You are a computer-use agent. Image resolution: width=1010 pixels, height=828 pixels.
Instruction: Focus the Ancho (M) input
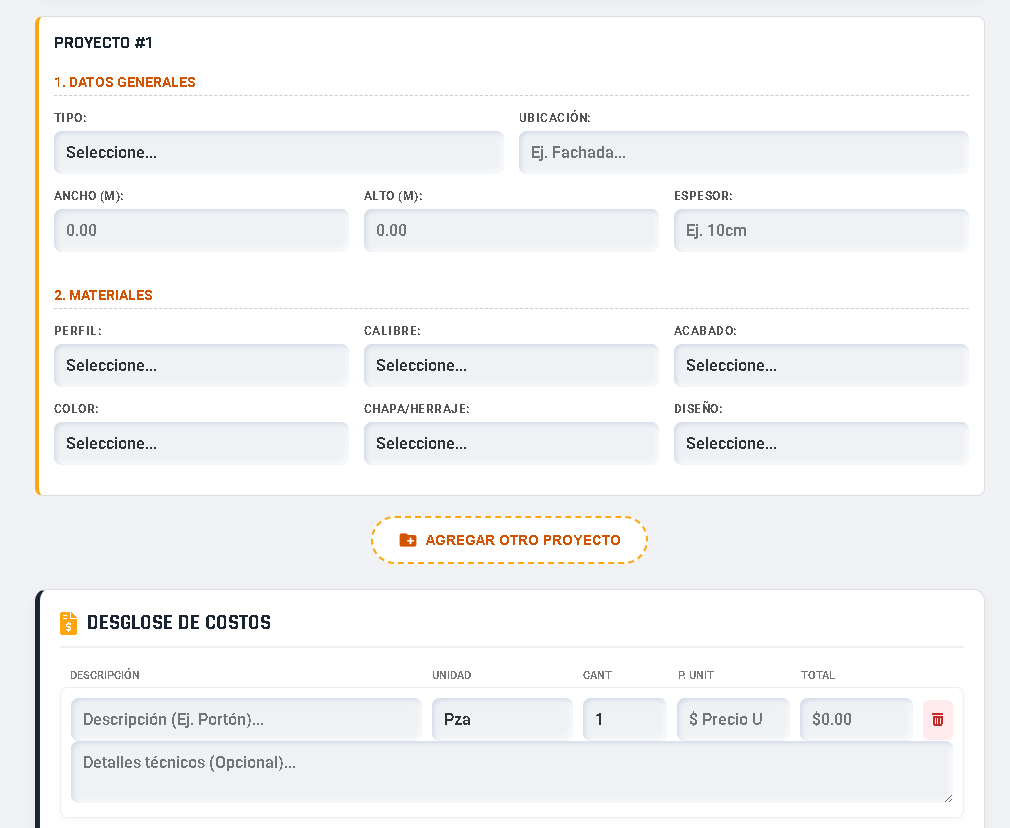[201, 231]
